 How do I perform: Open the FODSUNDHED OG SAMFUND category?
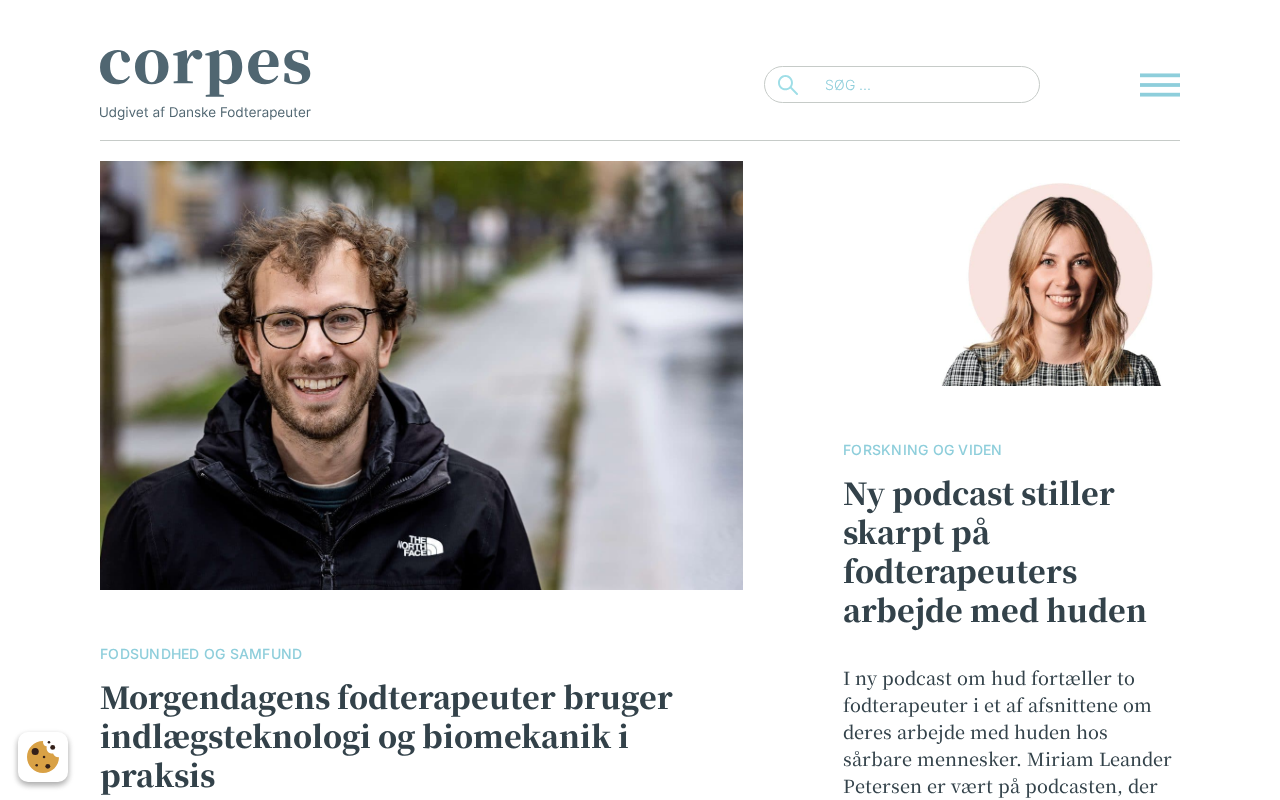(x=201, y=654)
